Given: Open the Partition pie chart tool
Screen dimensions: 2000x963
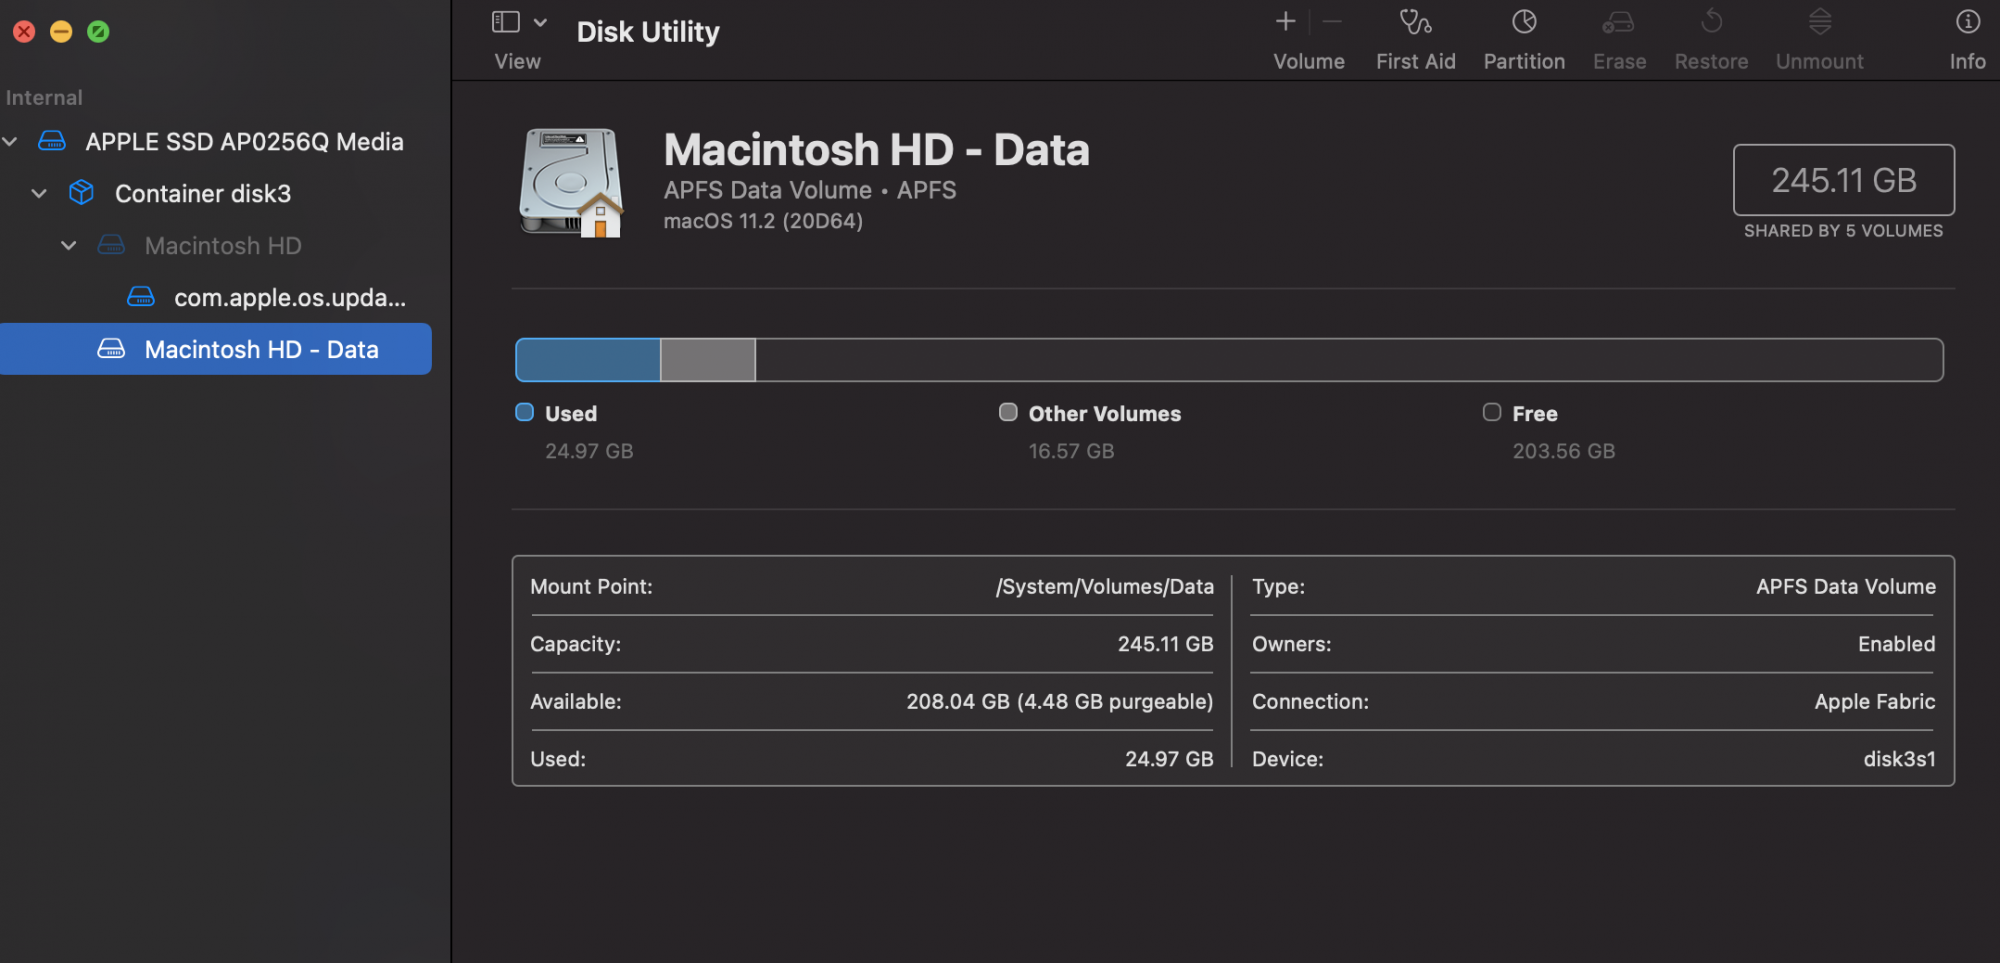Looking at the screenshot, I should (1524, 22).
